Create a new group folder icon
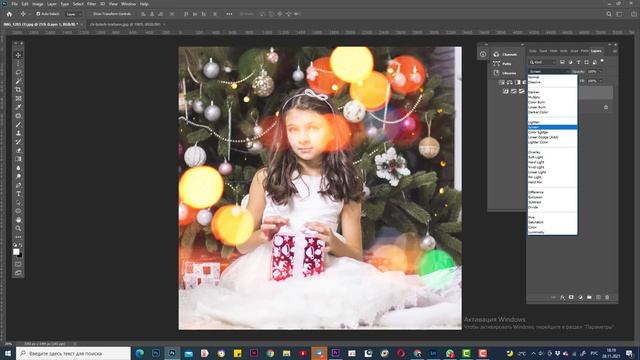 point(589,298)
